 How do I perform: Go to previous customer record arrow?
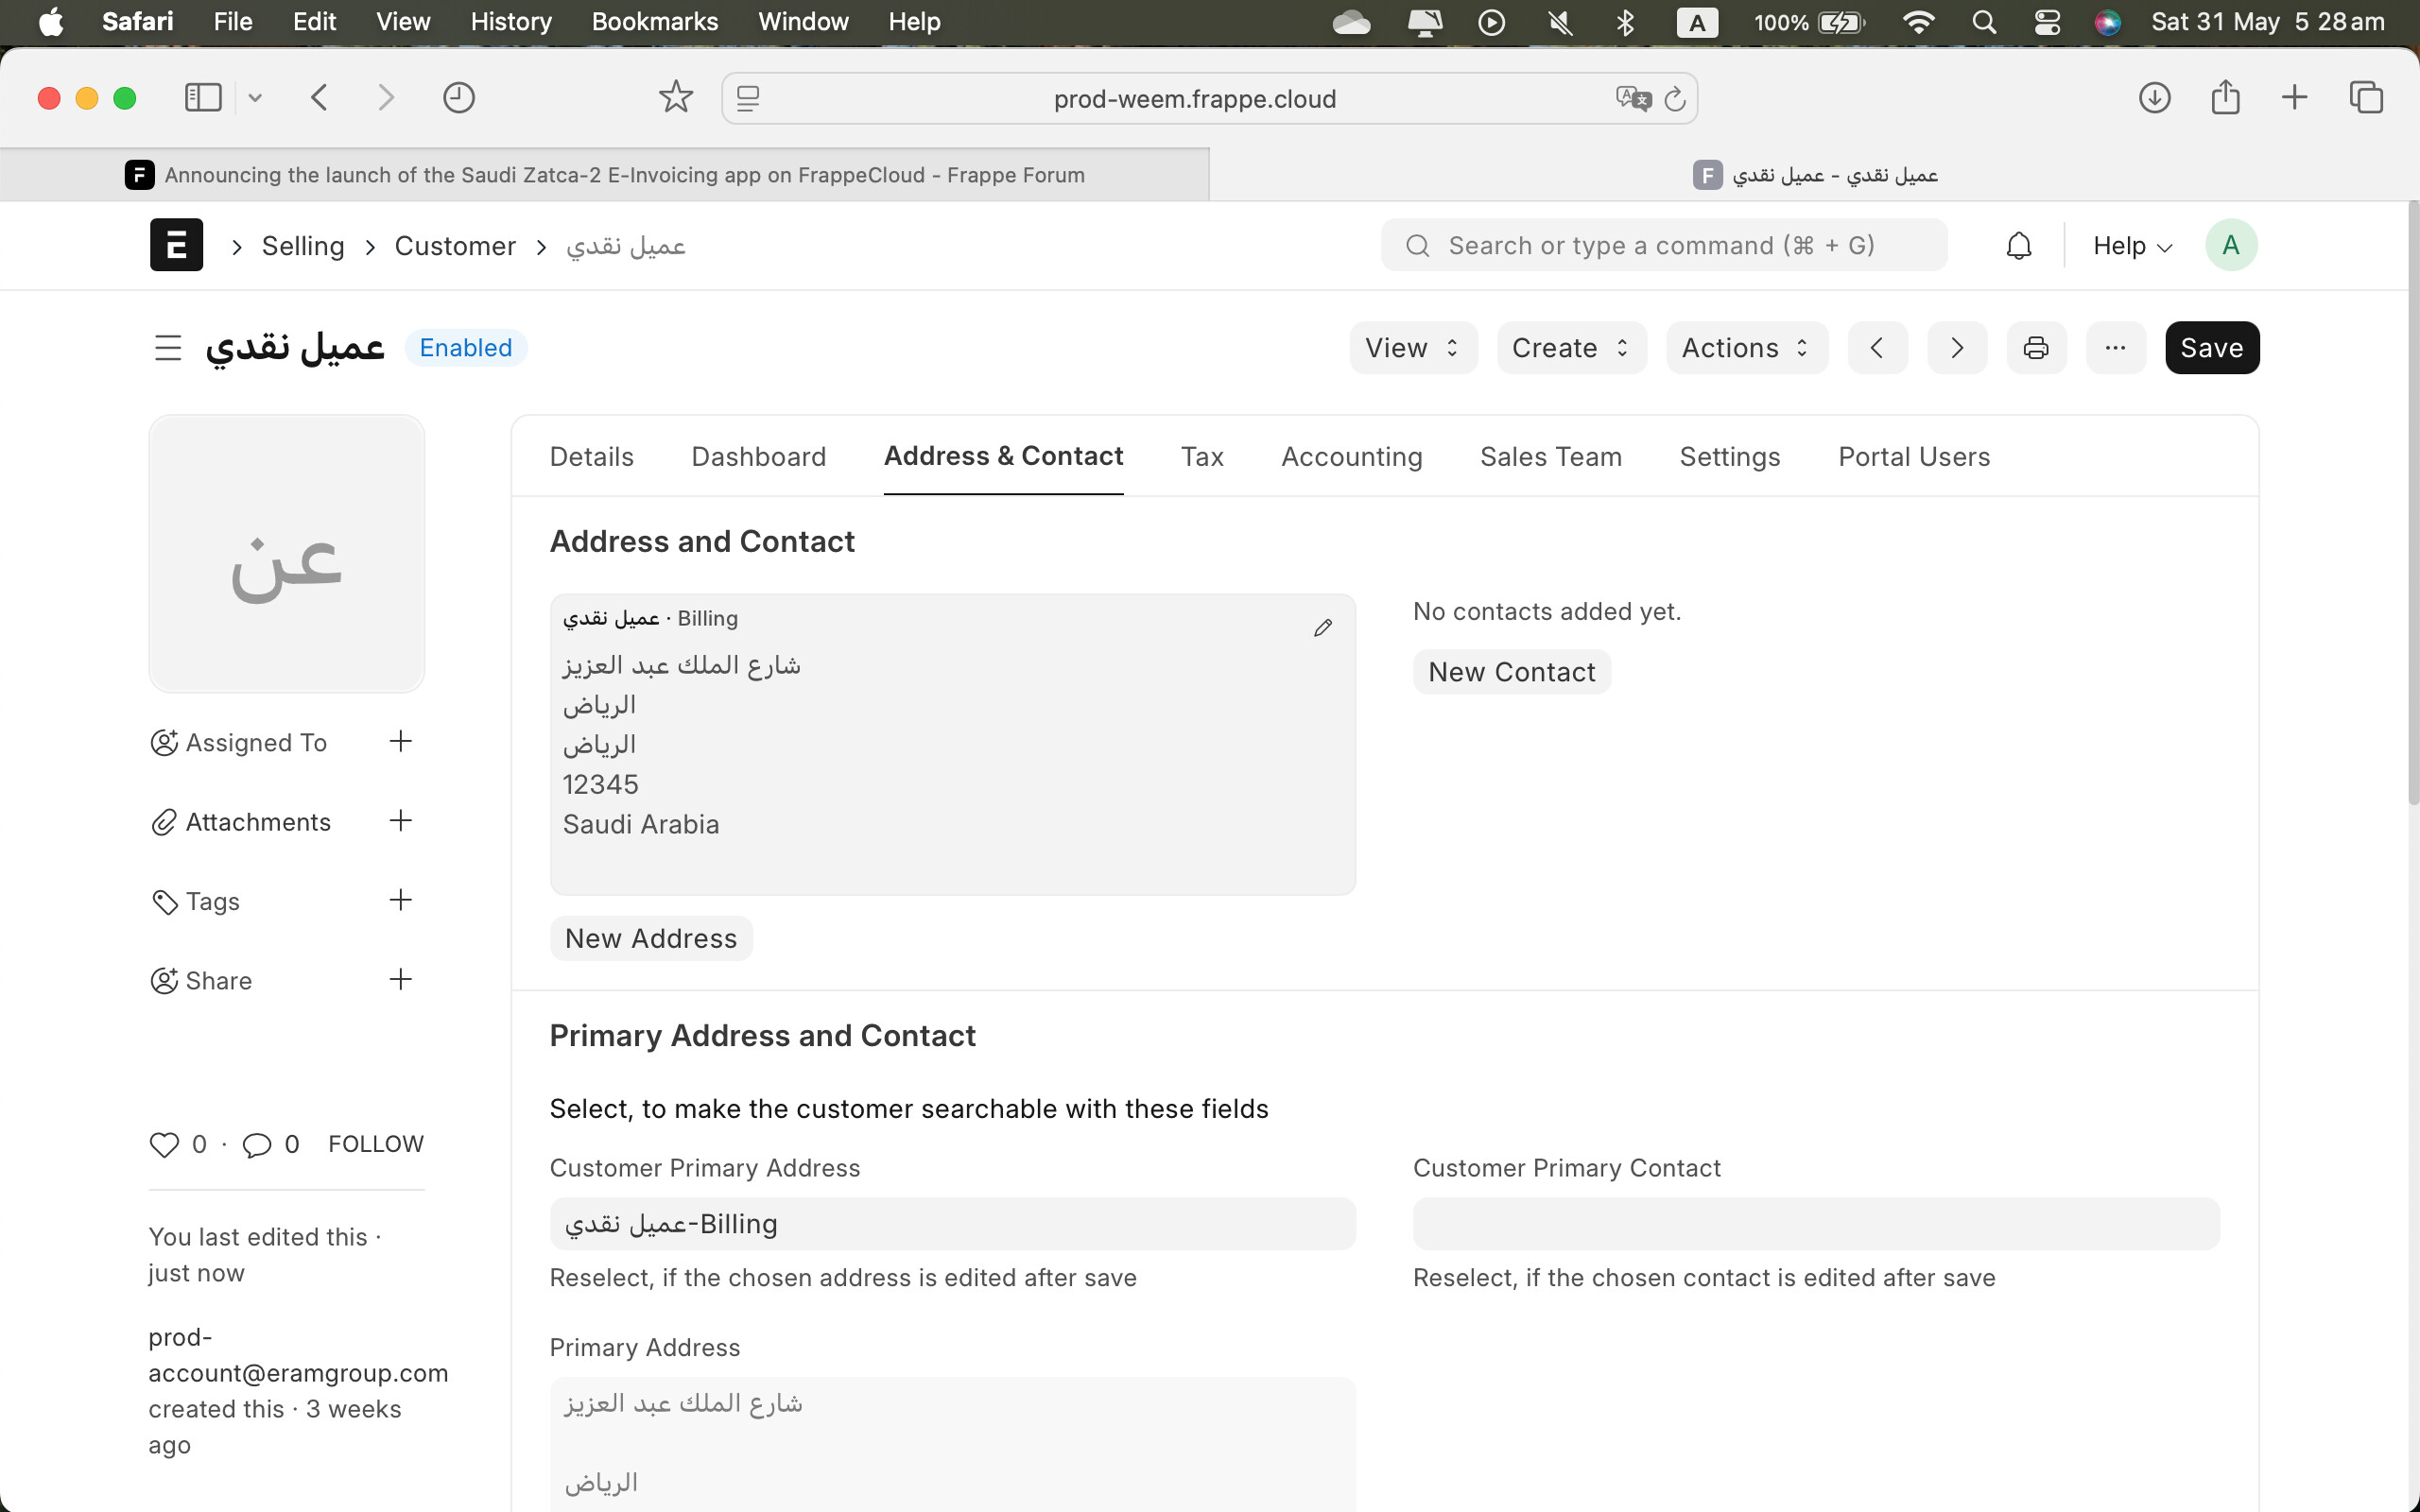coord(1877,348)
